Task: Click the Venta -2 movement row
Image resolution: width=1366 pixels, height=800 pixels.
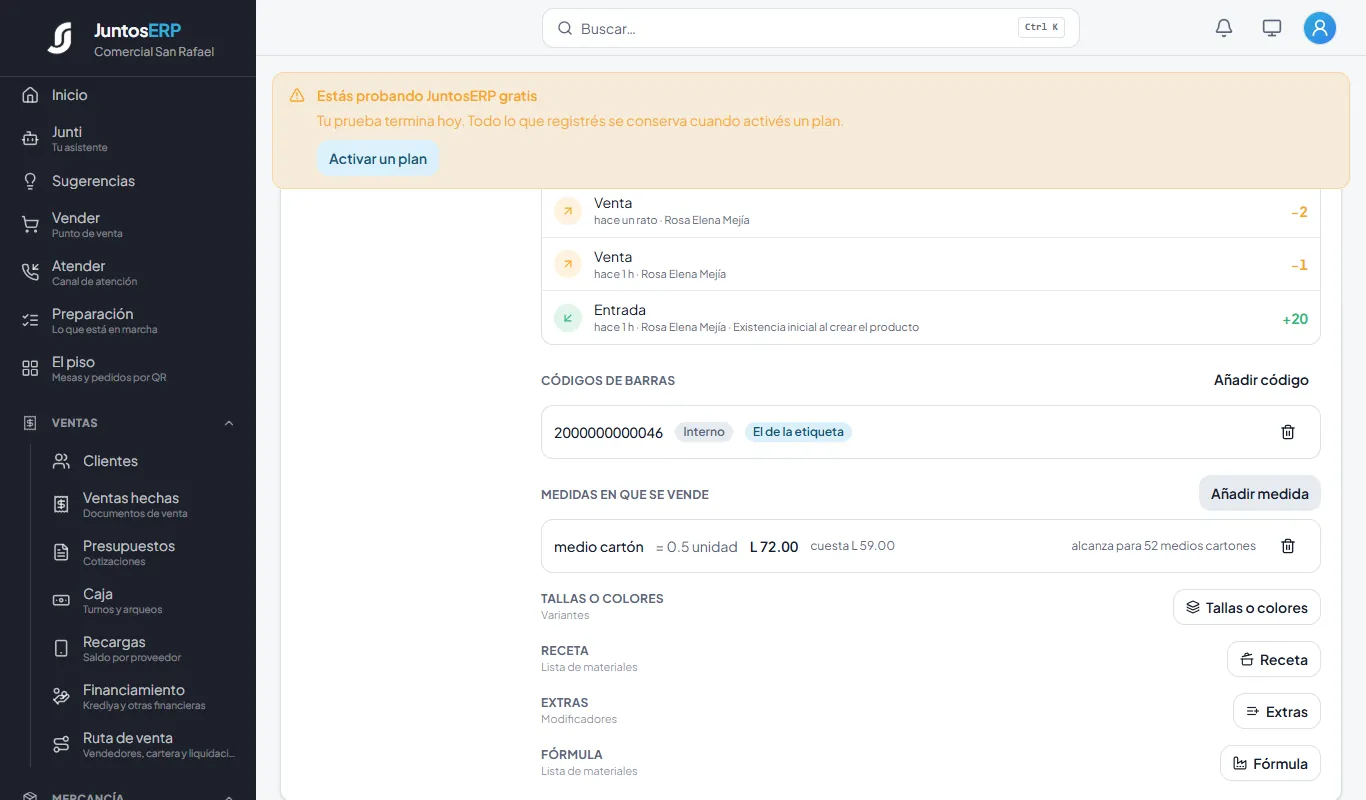Action: point(931,211)
